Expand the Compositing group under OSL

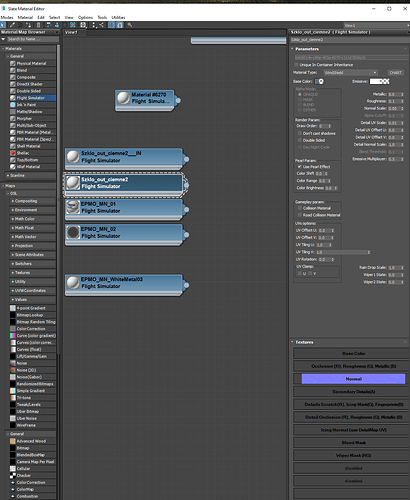[26, 201]
